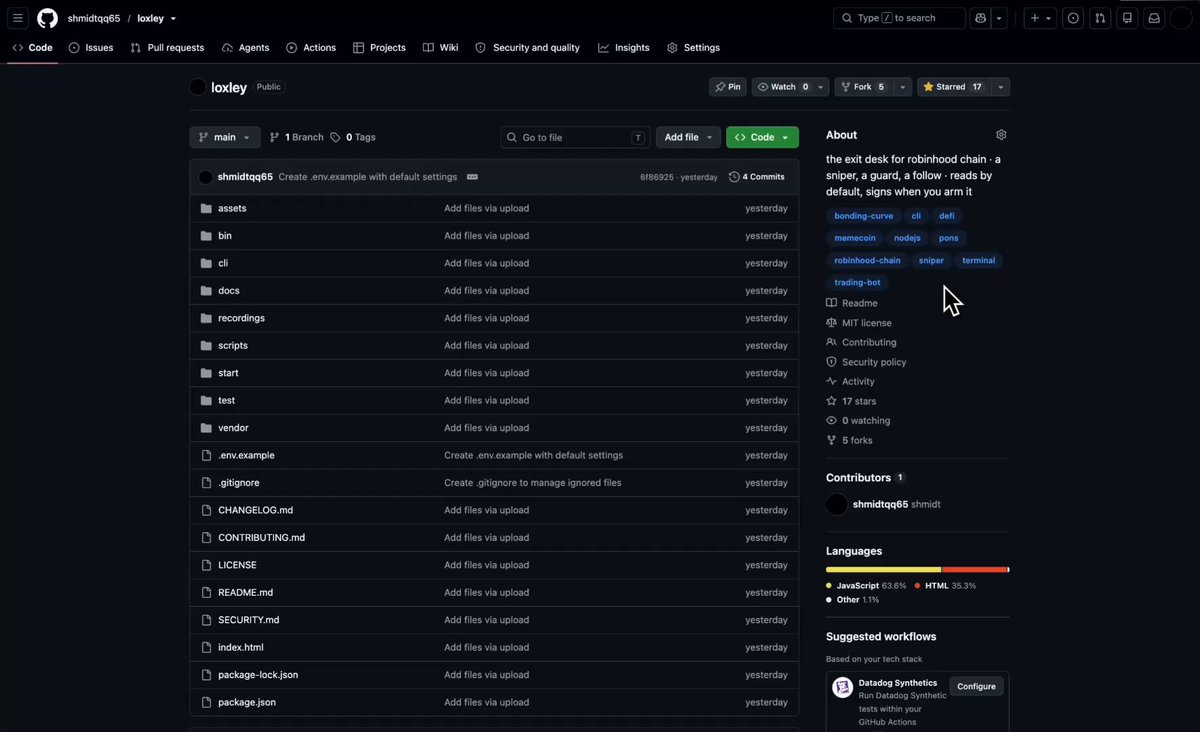The width and height of the screenshot is (1200, 732).
Task: Open the star lists dropdown arrow
Action: click(x=1000, y=87)
